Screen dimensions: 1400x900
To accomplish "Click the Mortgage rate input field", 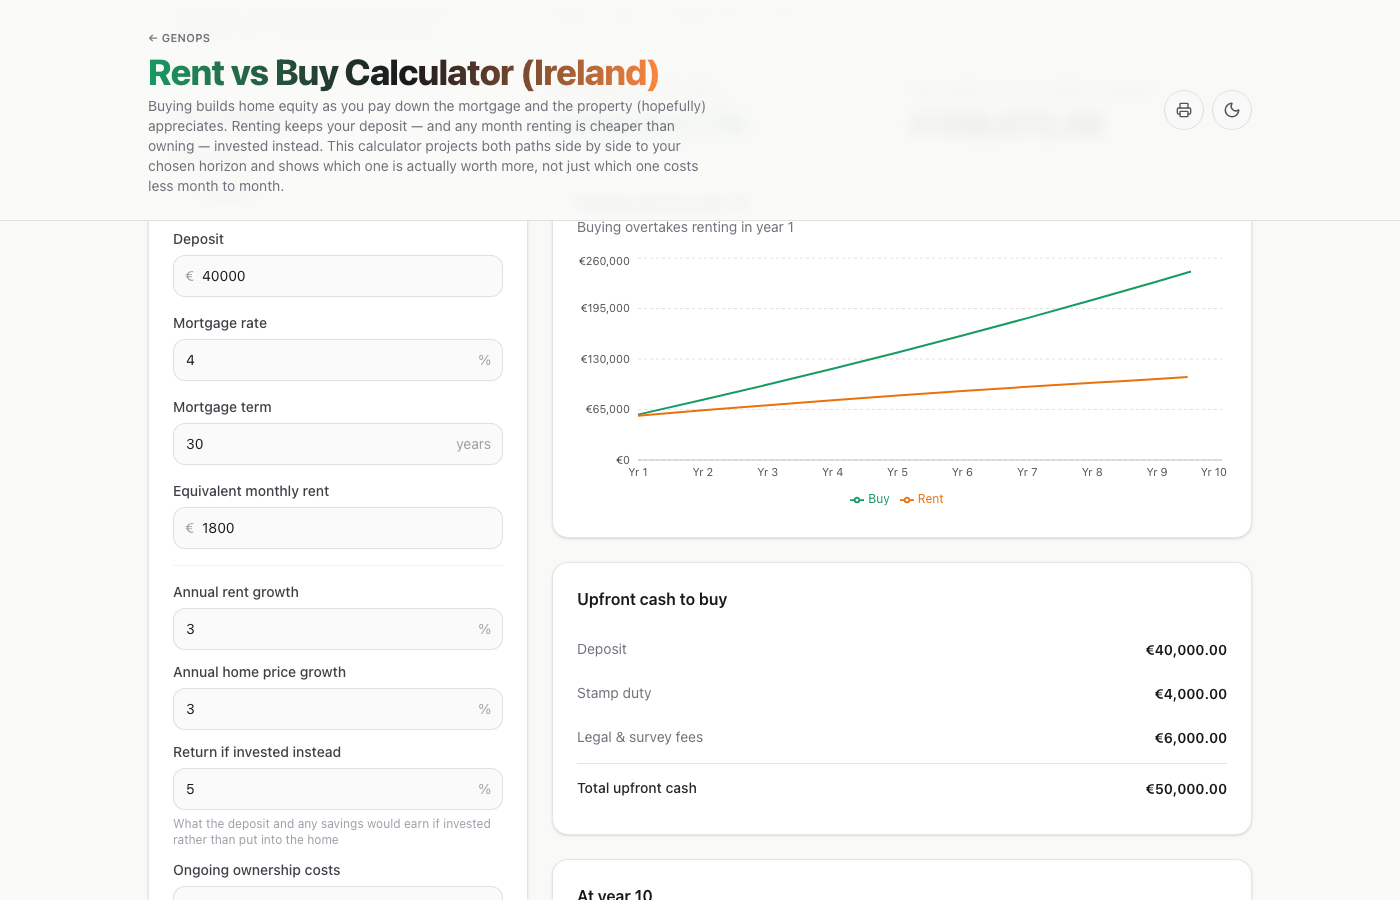I will 338,360.
